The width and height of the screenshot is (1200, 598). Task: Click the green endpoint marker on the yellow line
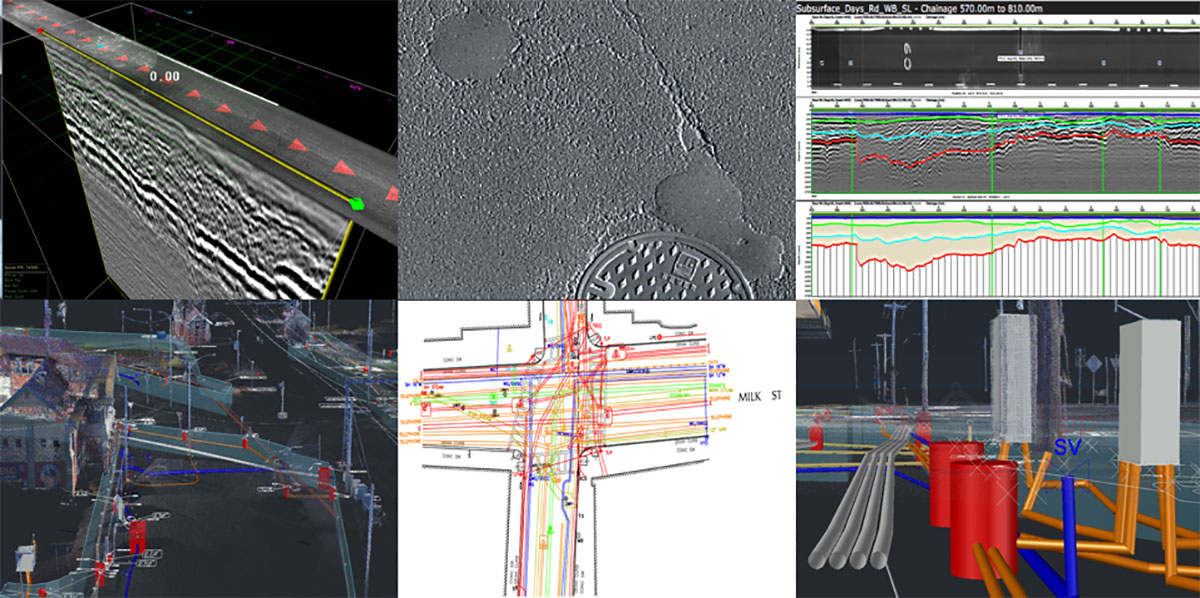[x=354, y=203]
